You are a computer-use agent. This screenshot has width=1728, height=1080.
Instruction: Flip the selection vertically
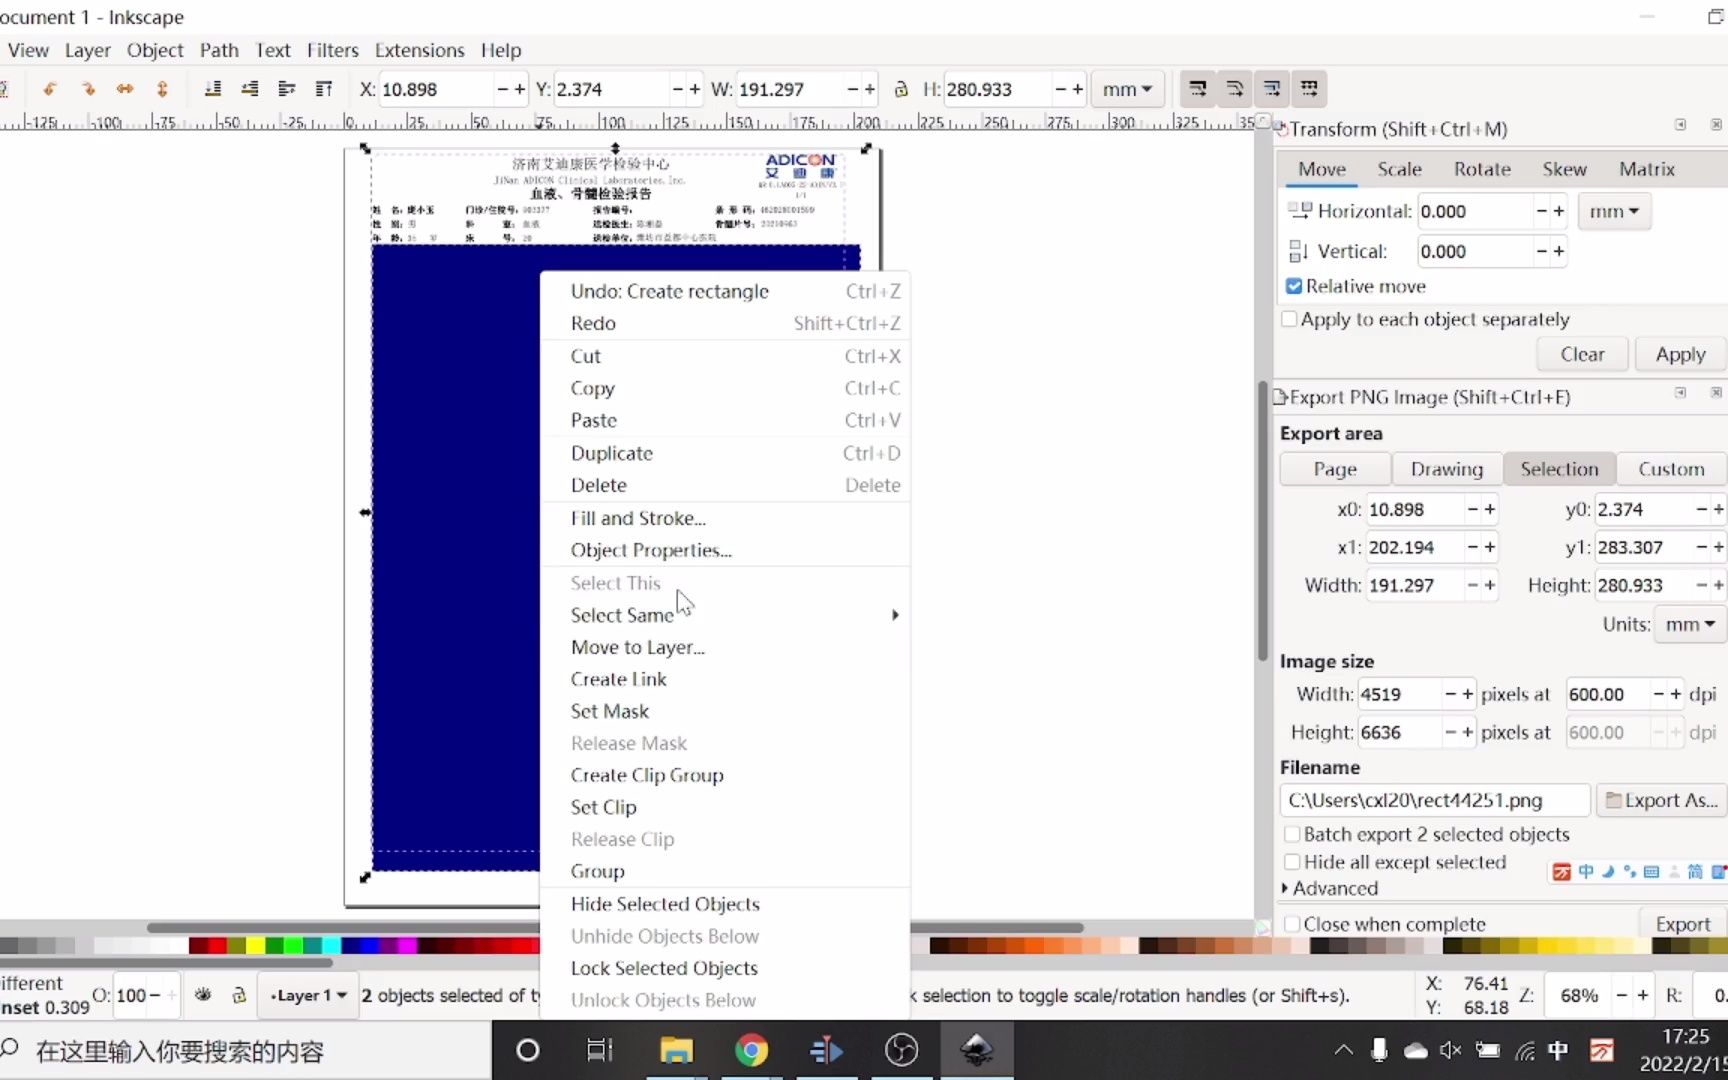(162, 88)
